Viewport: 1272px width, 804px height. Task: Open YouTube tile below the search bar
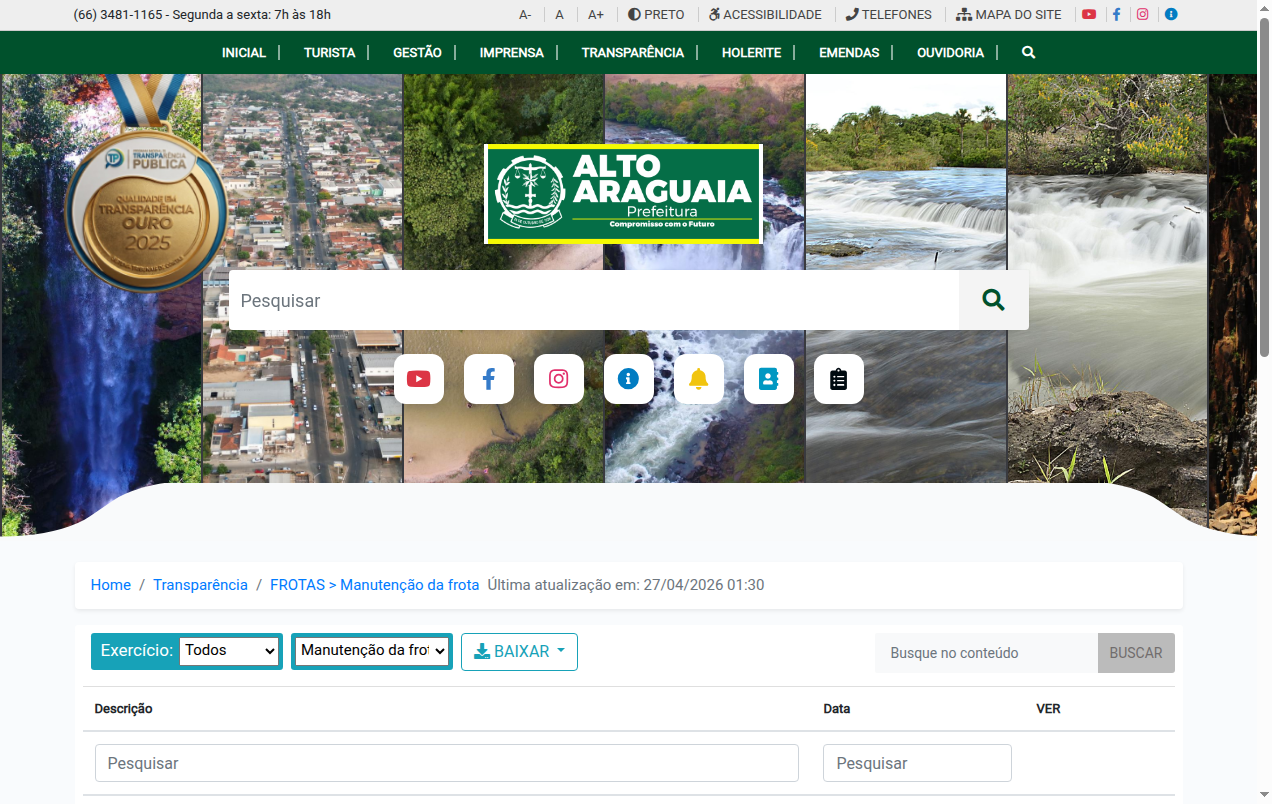[x=419, y=379]
